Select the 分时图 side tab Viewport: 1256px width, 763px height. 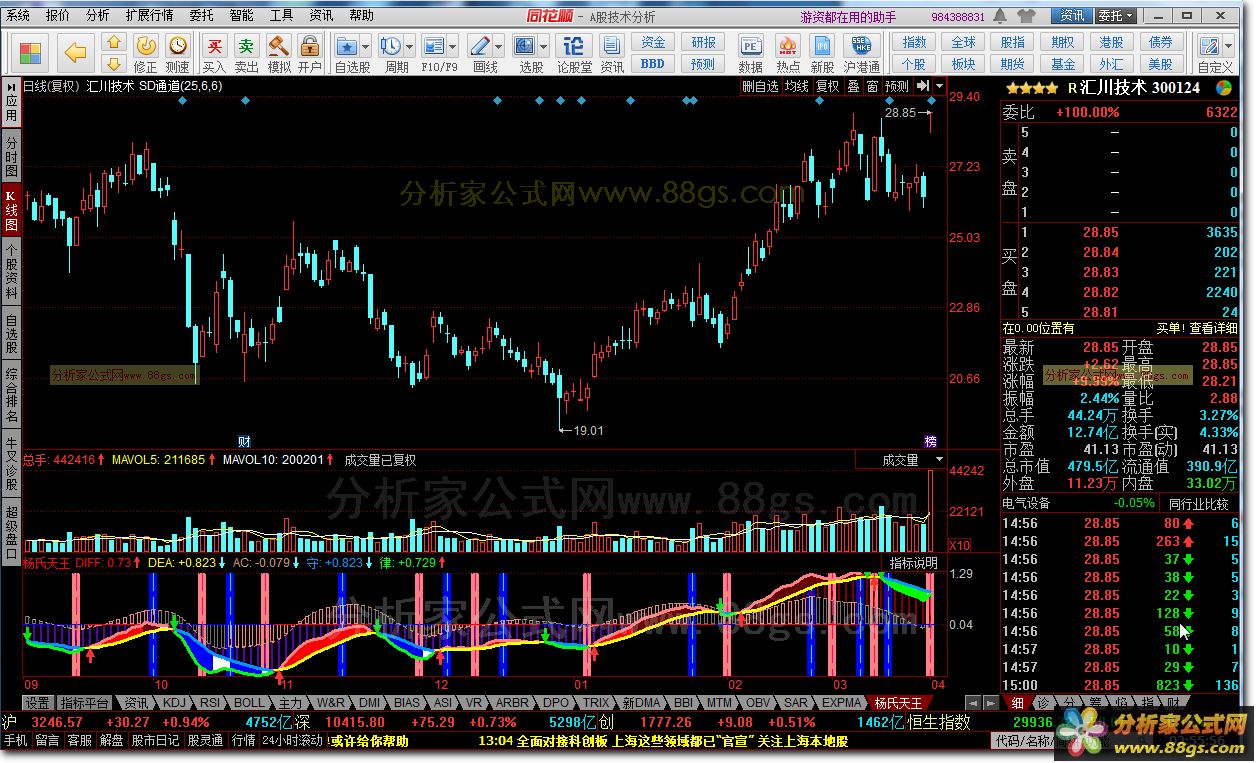pyautogui.click(x=11, y=157)
